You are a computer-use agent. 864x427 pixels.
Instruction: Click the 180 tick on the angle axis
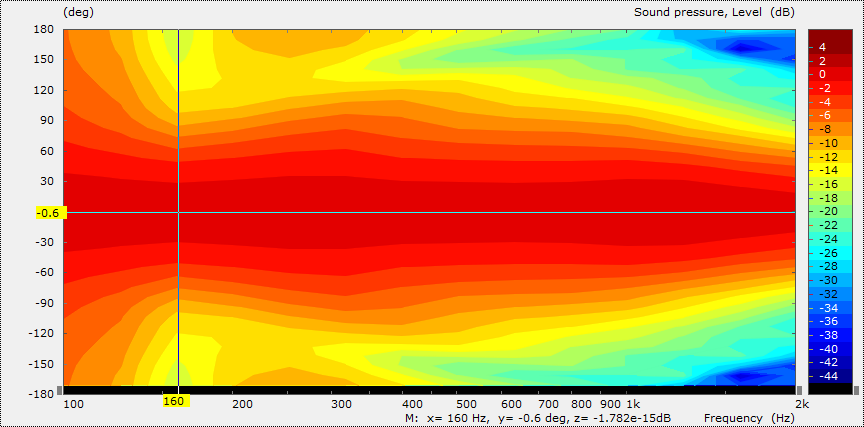44,30
